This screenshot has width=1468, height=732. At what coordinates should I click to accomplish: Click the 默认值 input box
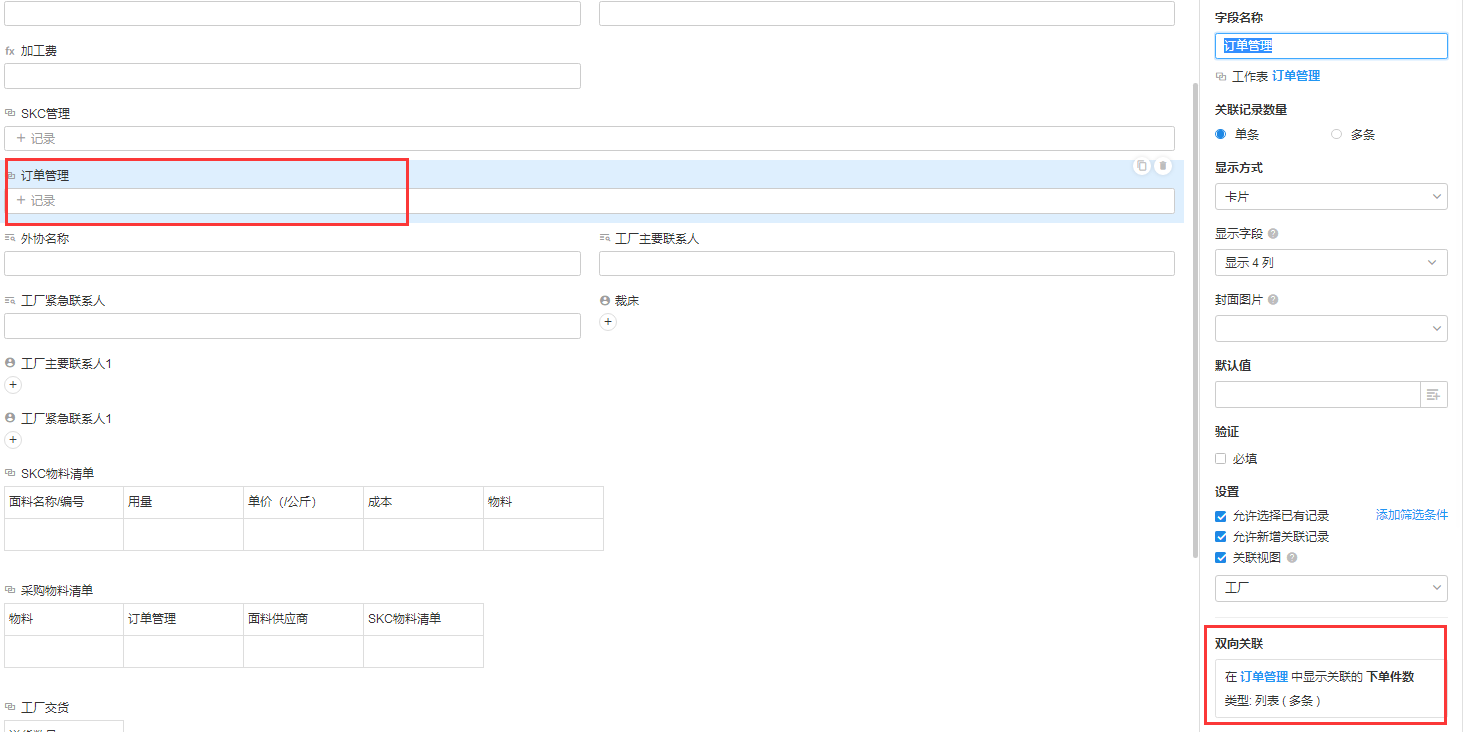tap(1318, 395)
